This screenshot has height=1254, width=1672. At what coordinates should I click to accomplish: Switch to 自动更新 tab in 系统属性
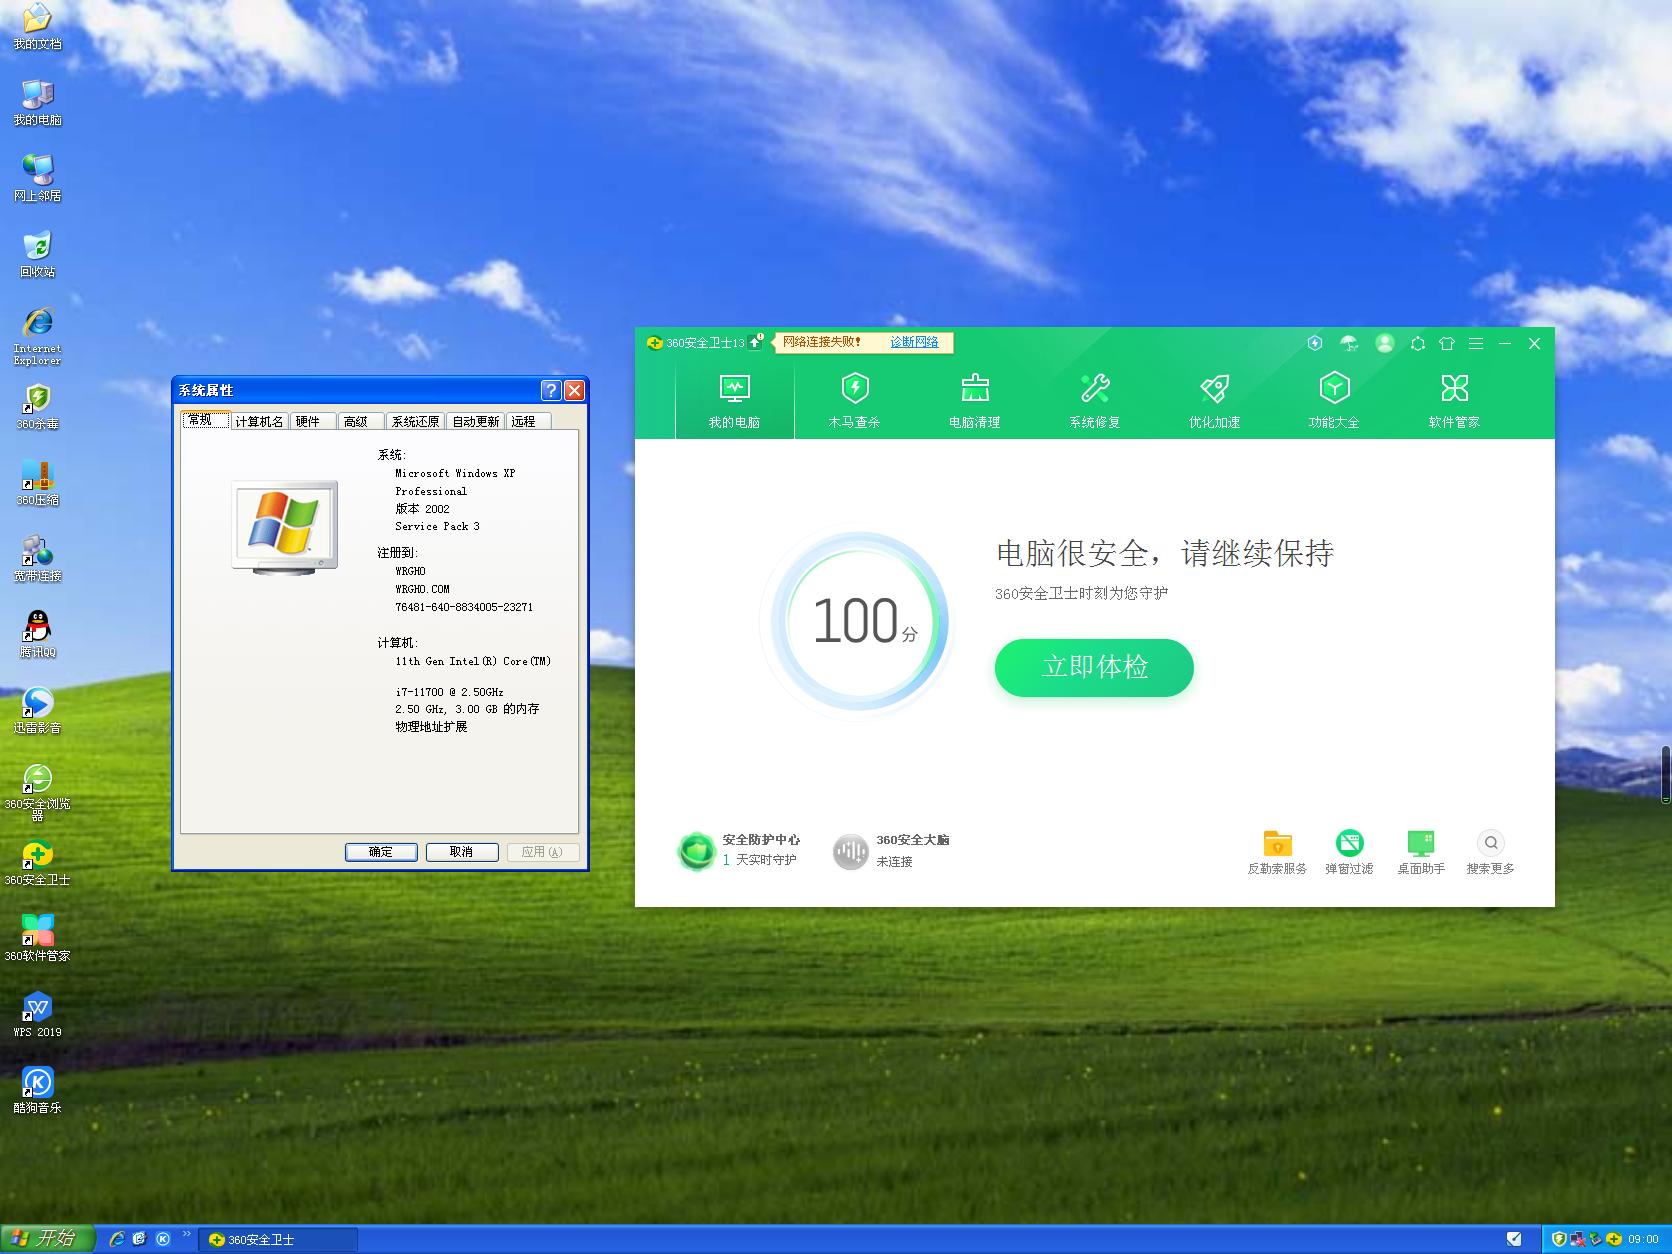point(476,421)
